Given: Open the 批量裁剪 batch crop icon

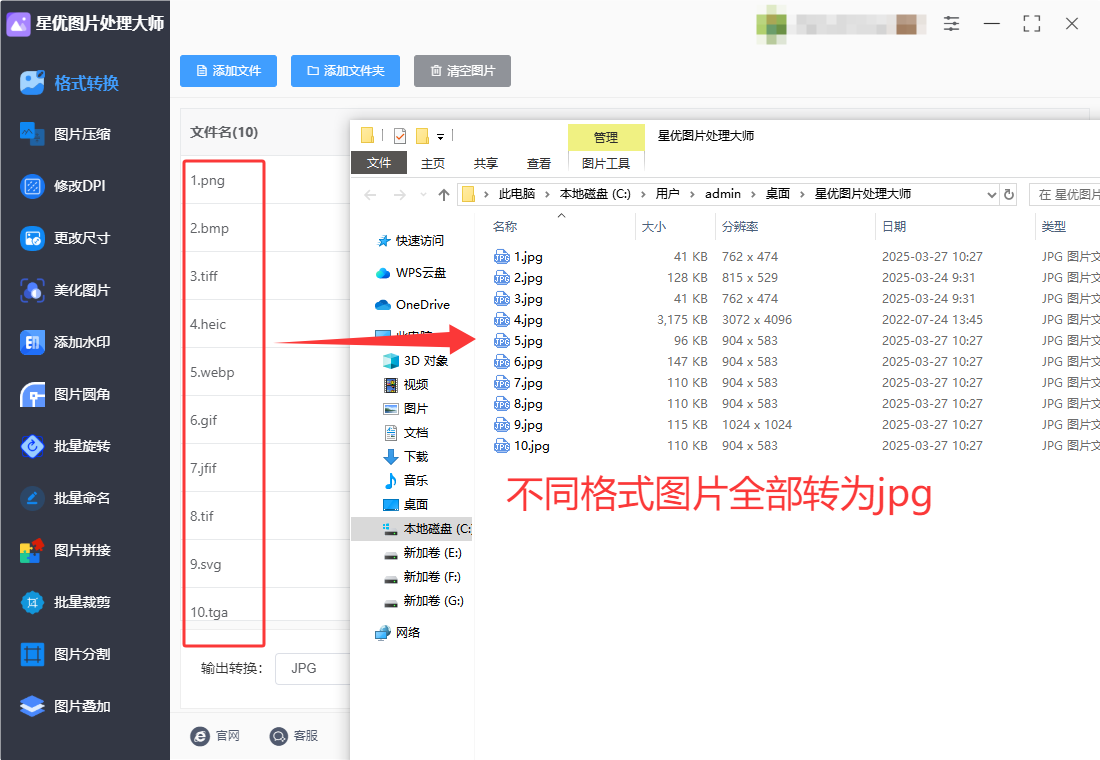Looking at the screenshot, I should pyautogui.click(x=32, y=602).
